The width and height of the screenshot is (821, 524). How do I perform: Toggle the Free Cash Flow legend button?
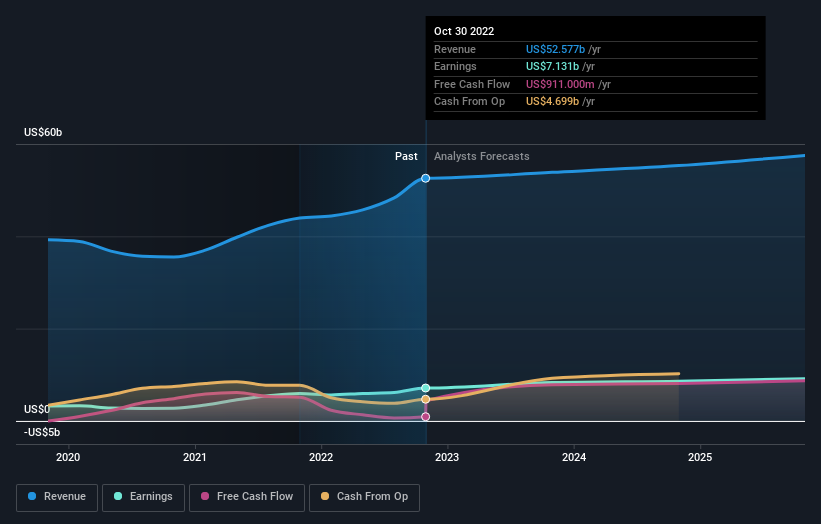[x=247, y=497]
